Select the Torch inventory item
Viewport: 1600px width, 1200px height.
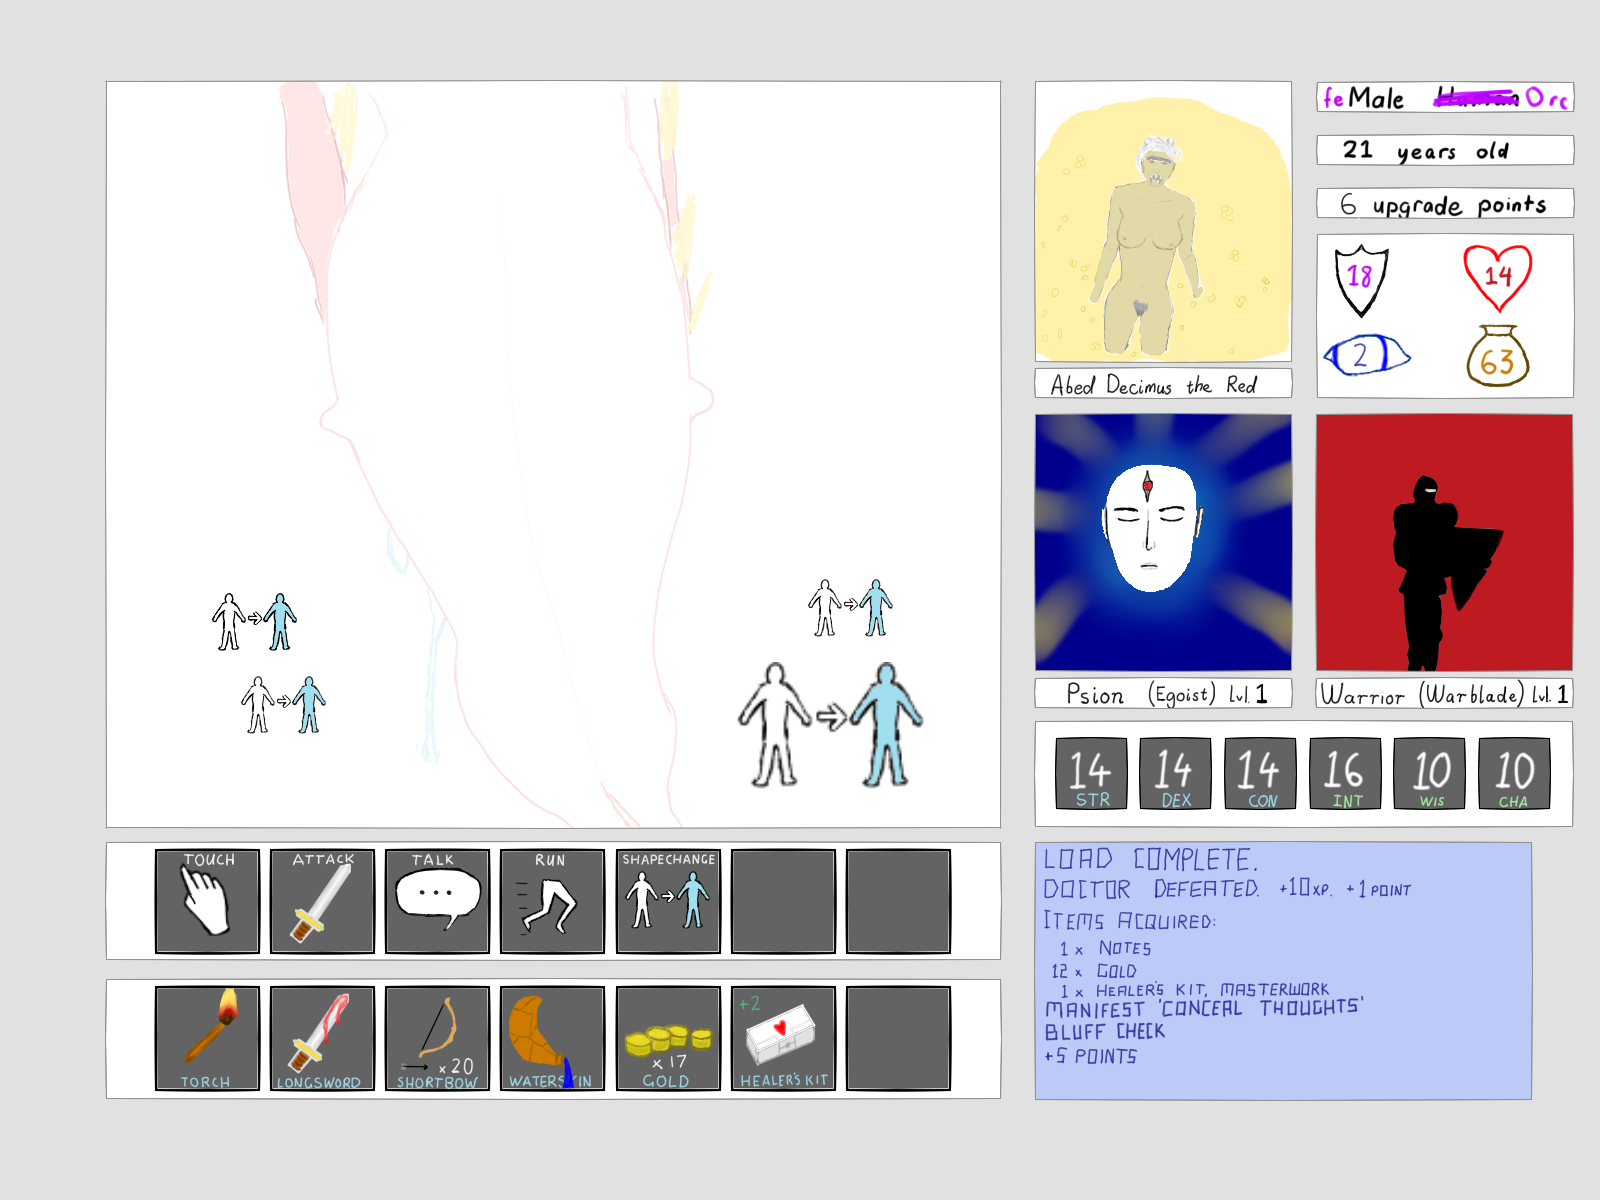coord(207,1038)
